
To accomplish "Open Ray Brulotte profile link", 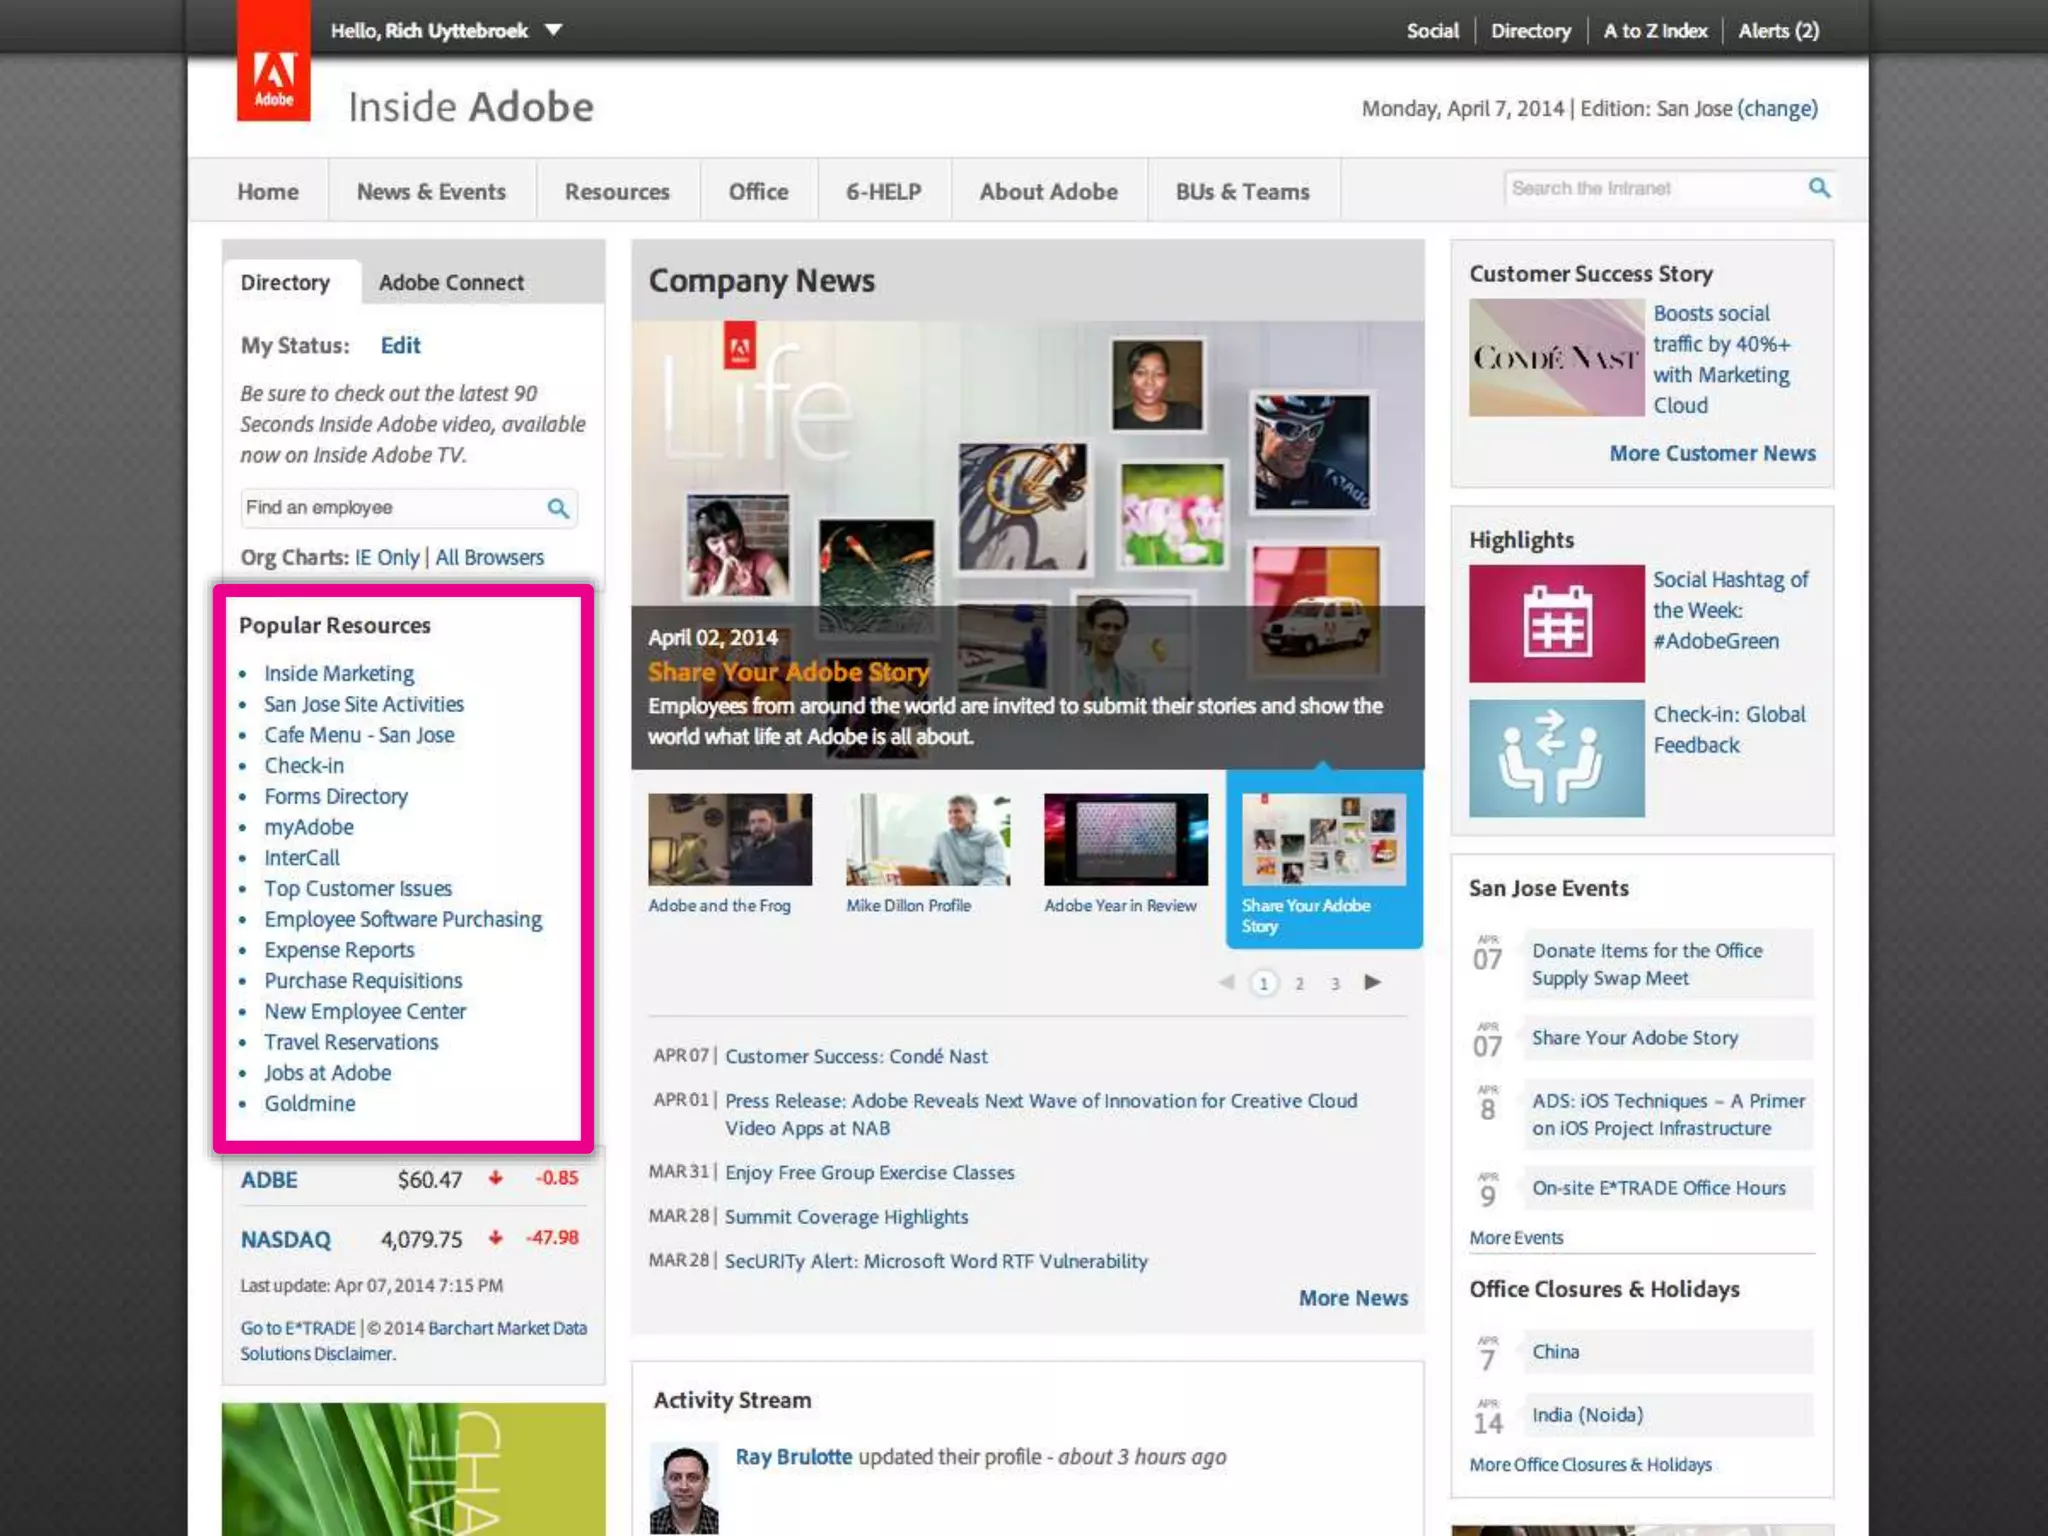I will 794,1457.
